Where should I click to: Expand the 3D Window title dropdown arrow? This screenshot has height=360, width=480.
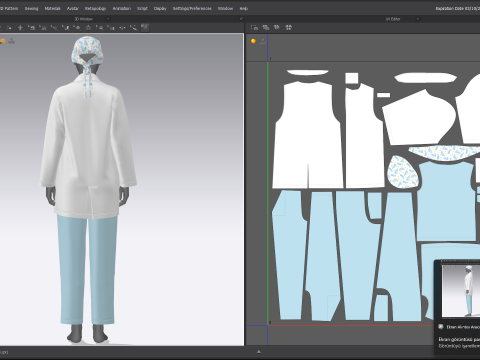point(108,19)
